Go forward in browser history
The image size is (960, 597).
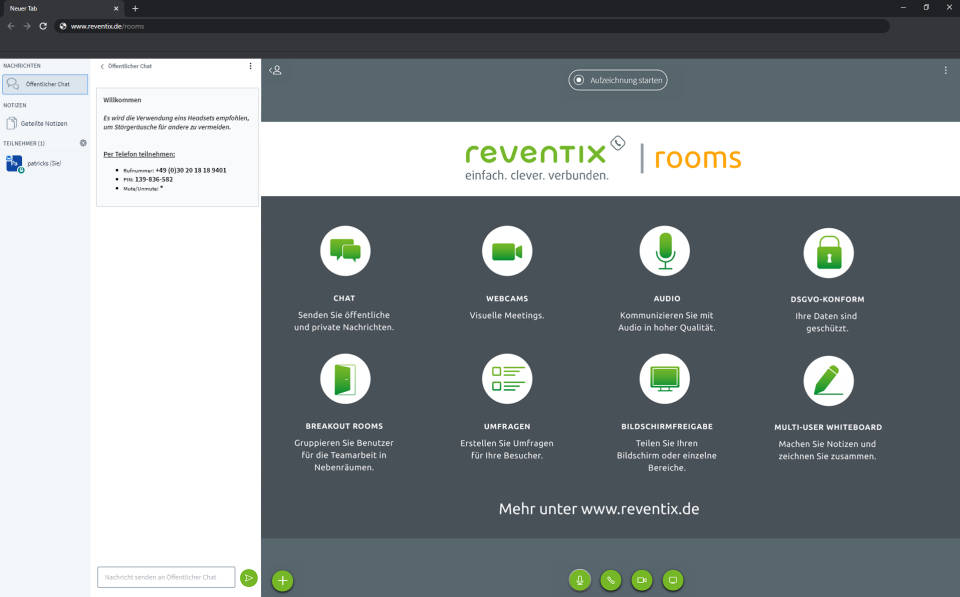tap(27, 26)
